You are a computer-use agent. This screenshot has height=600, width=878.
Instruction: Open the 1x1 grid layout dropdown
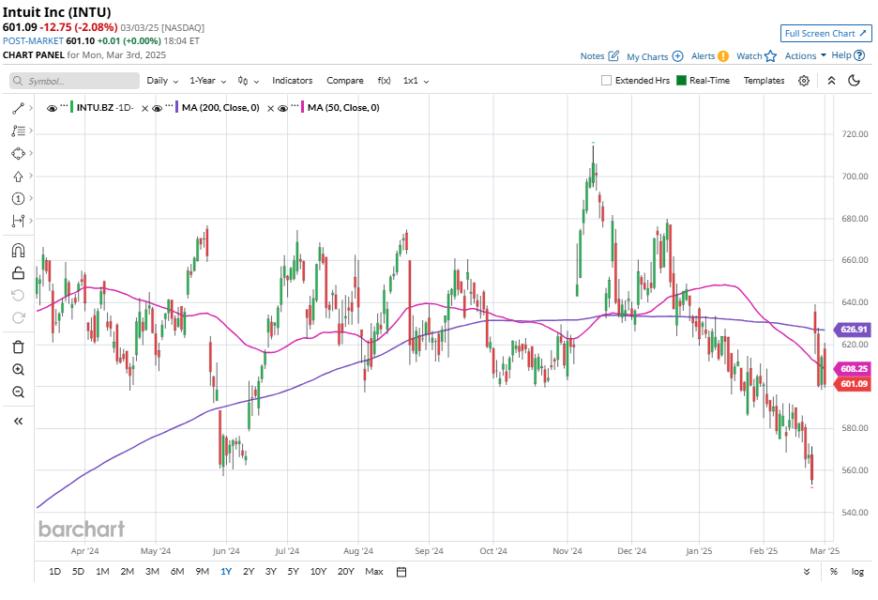[416, 81]
